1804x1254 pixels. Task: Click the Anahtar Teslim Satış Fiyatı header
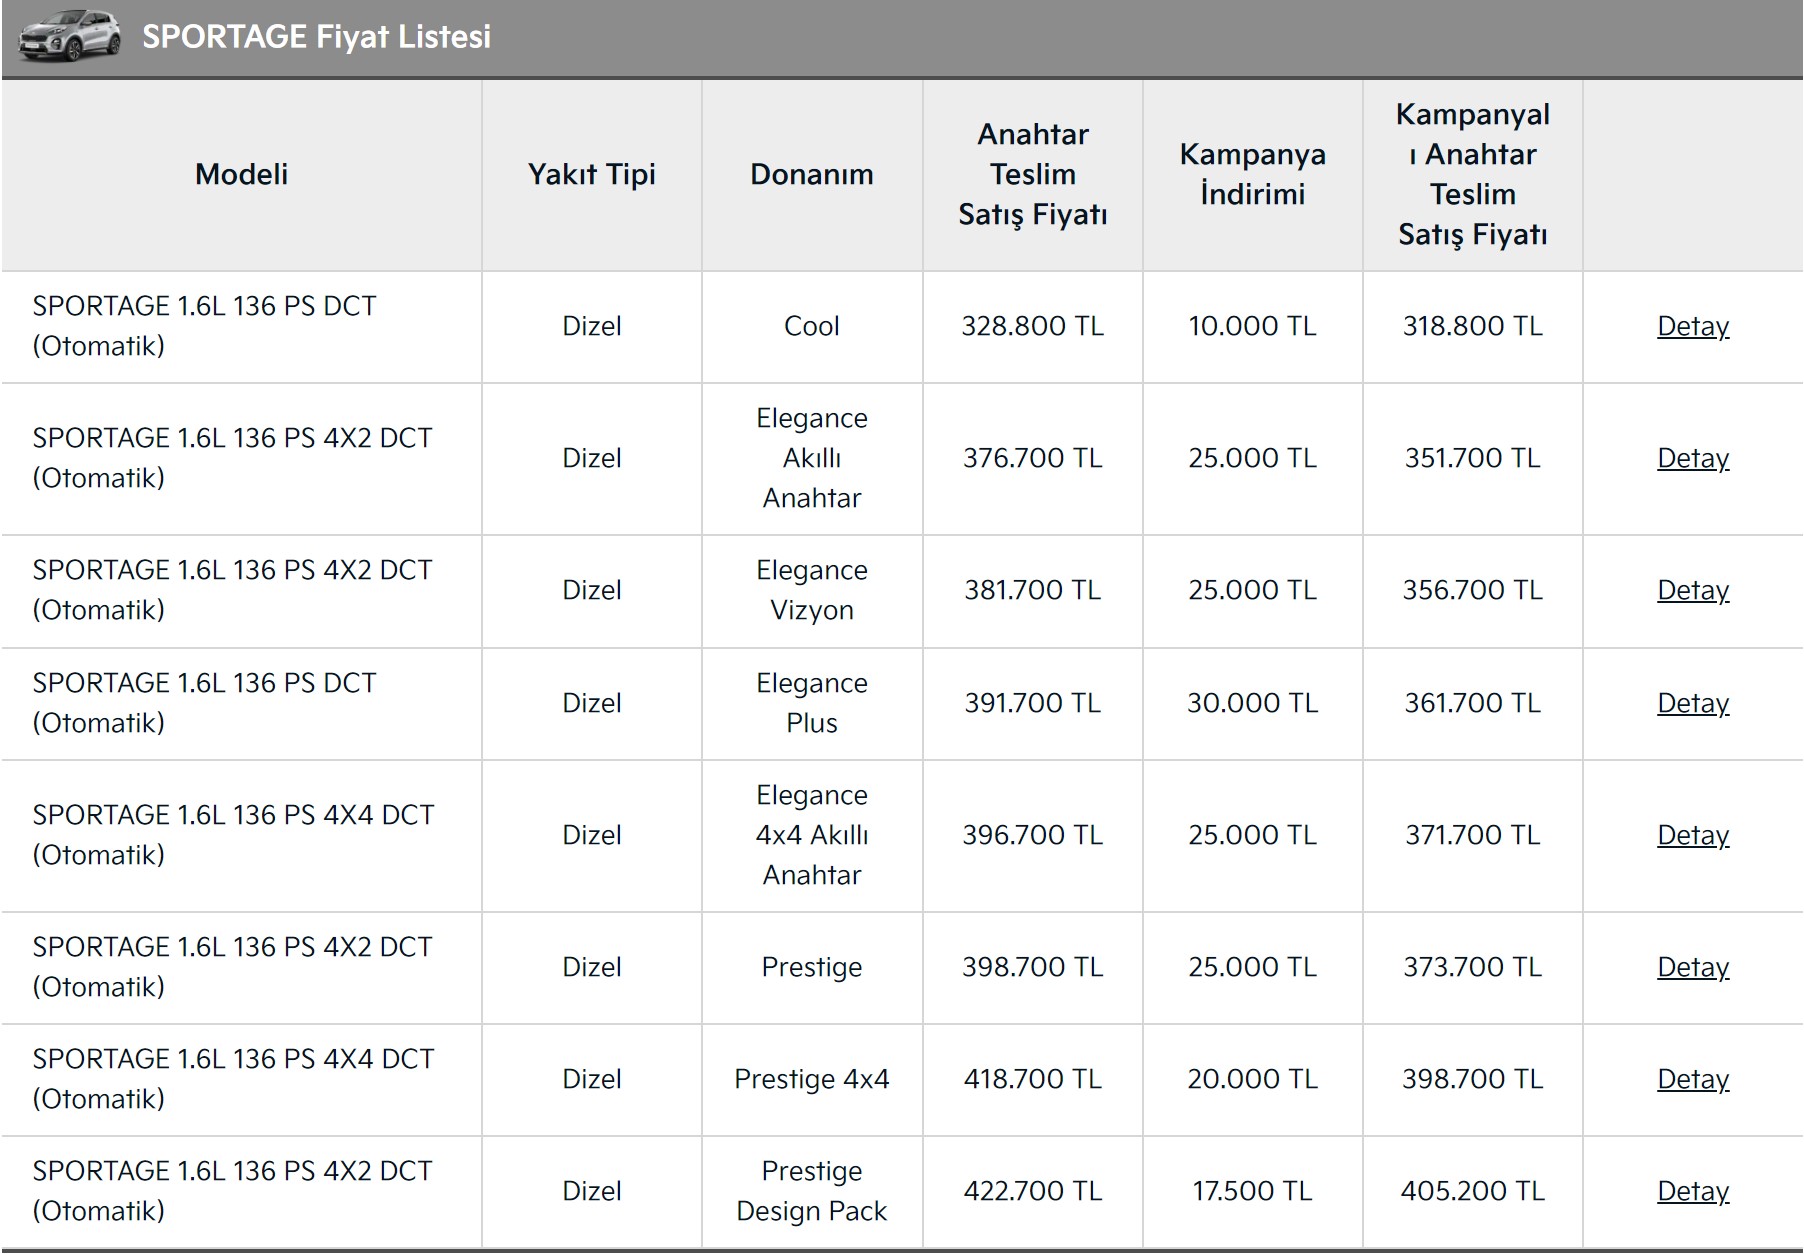[x=1032, y=174]
